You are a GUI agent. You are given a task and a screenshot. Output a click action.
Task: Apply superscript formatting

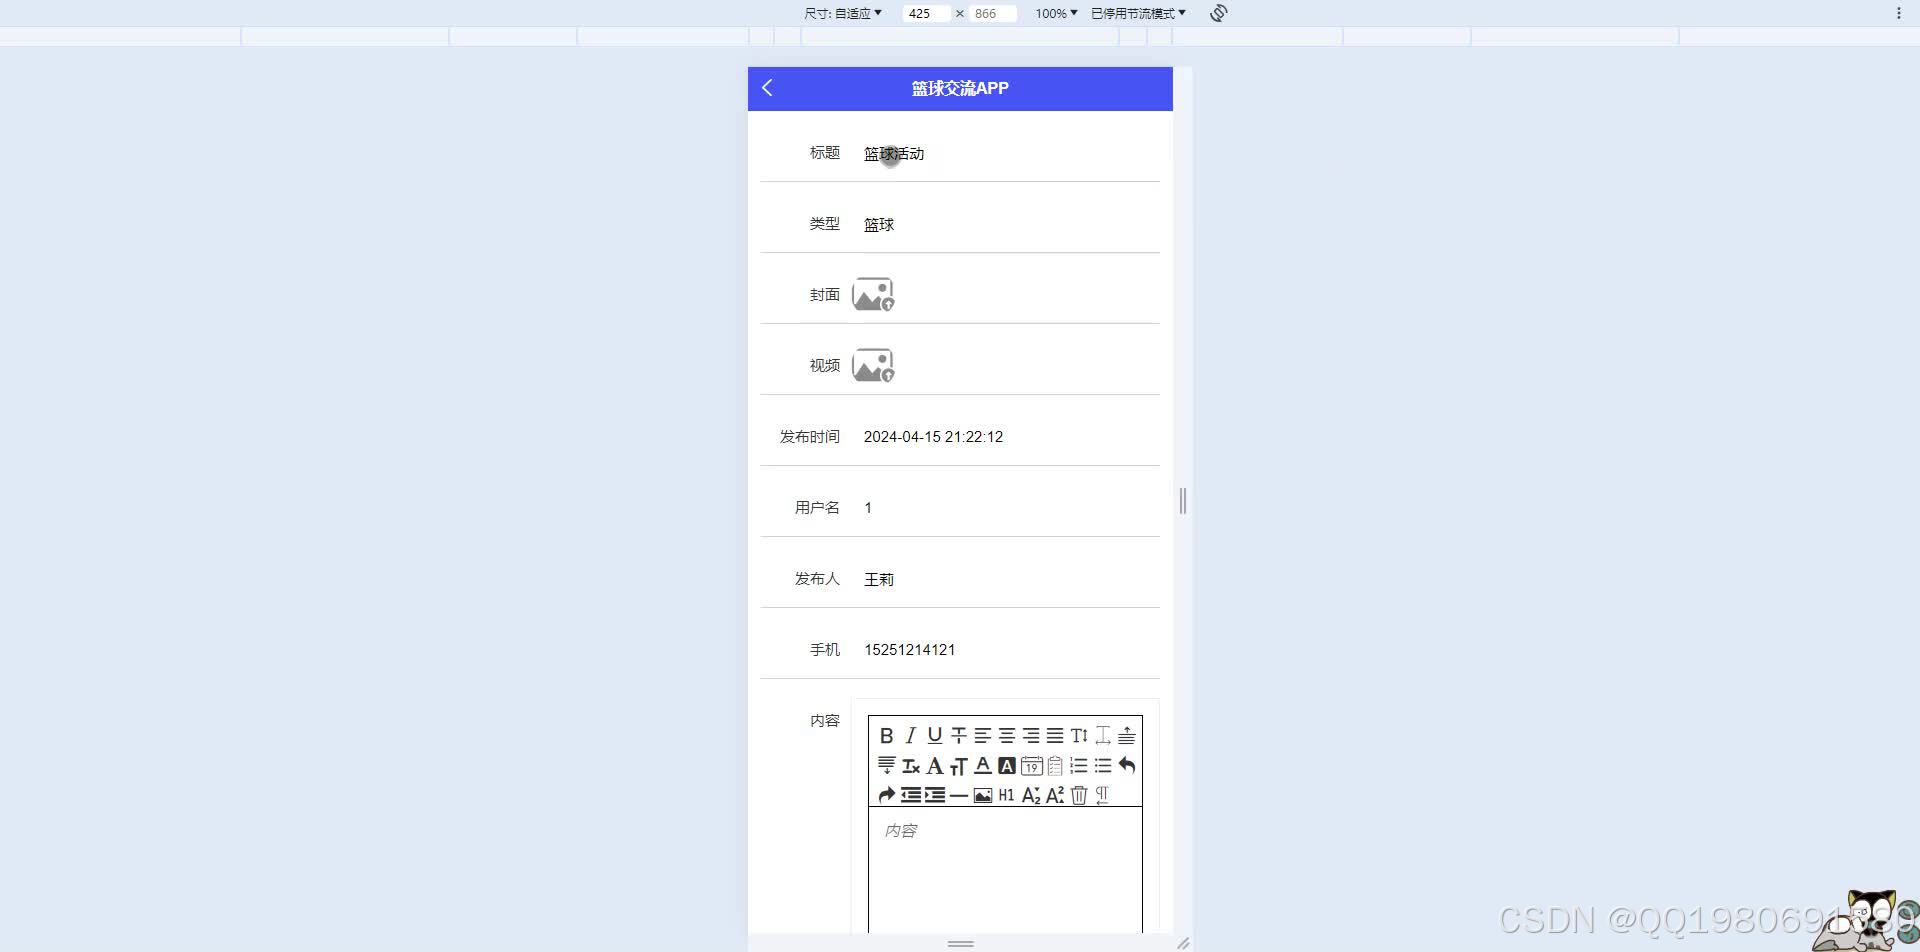point(1054,795)
